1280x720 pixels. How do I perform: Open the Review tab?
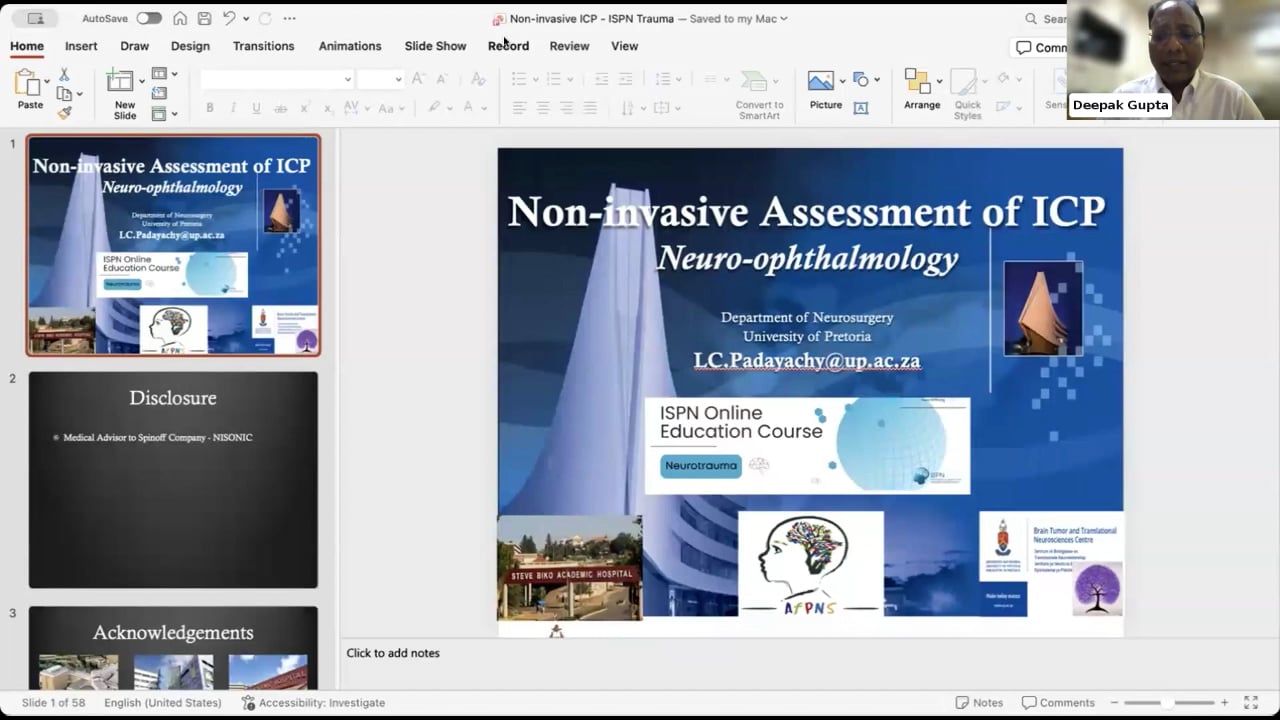coord(569,46)
